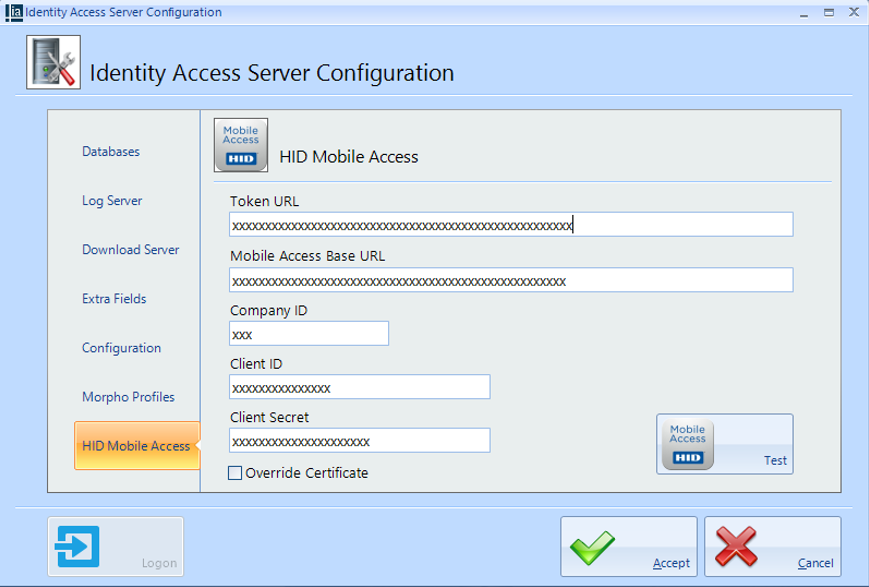
Task: Click the Override Certificate label
Action: click(x=306, y=473)
